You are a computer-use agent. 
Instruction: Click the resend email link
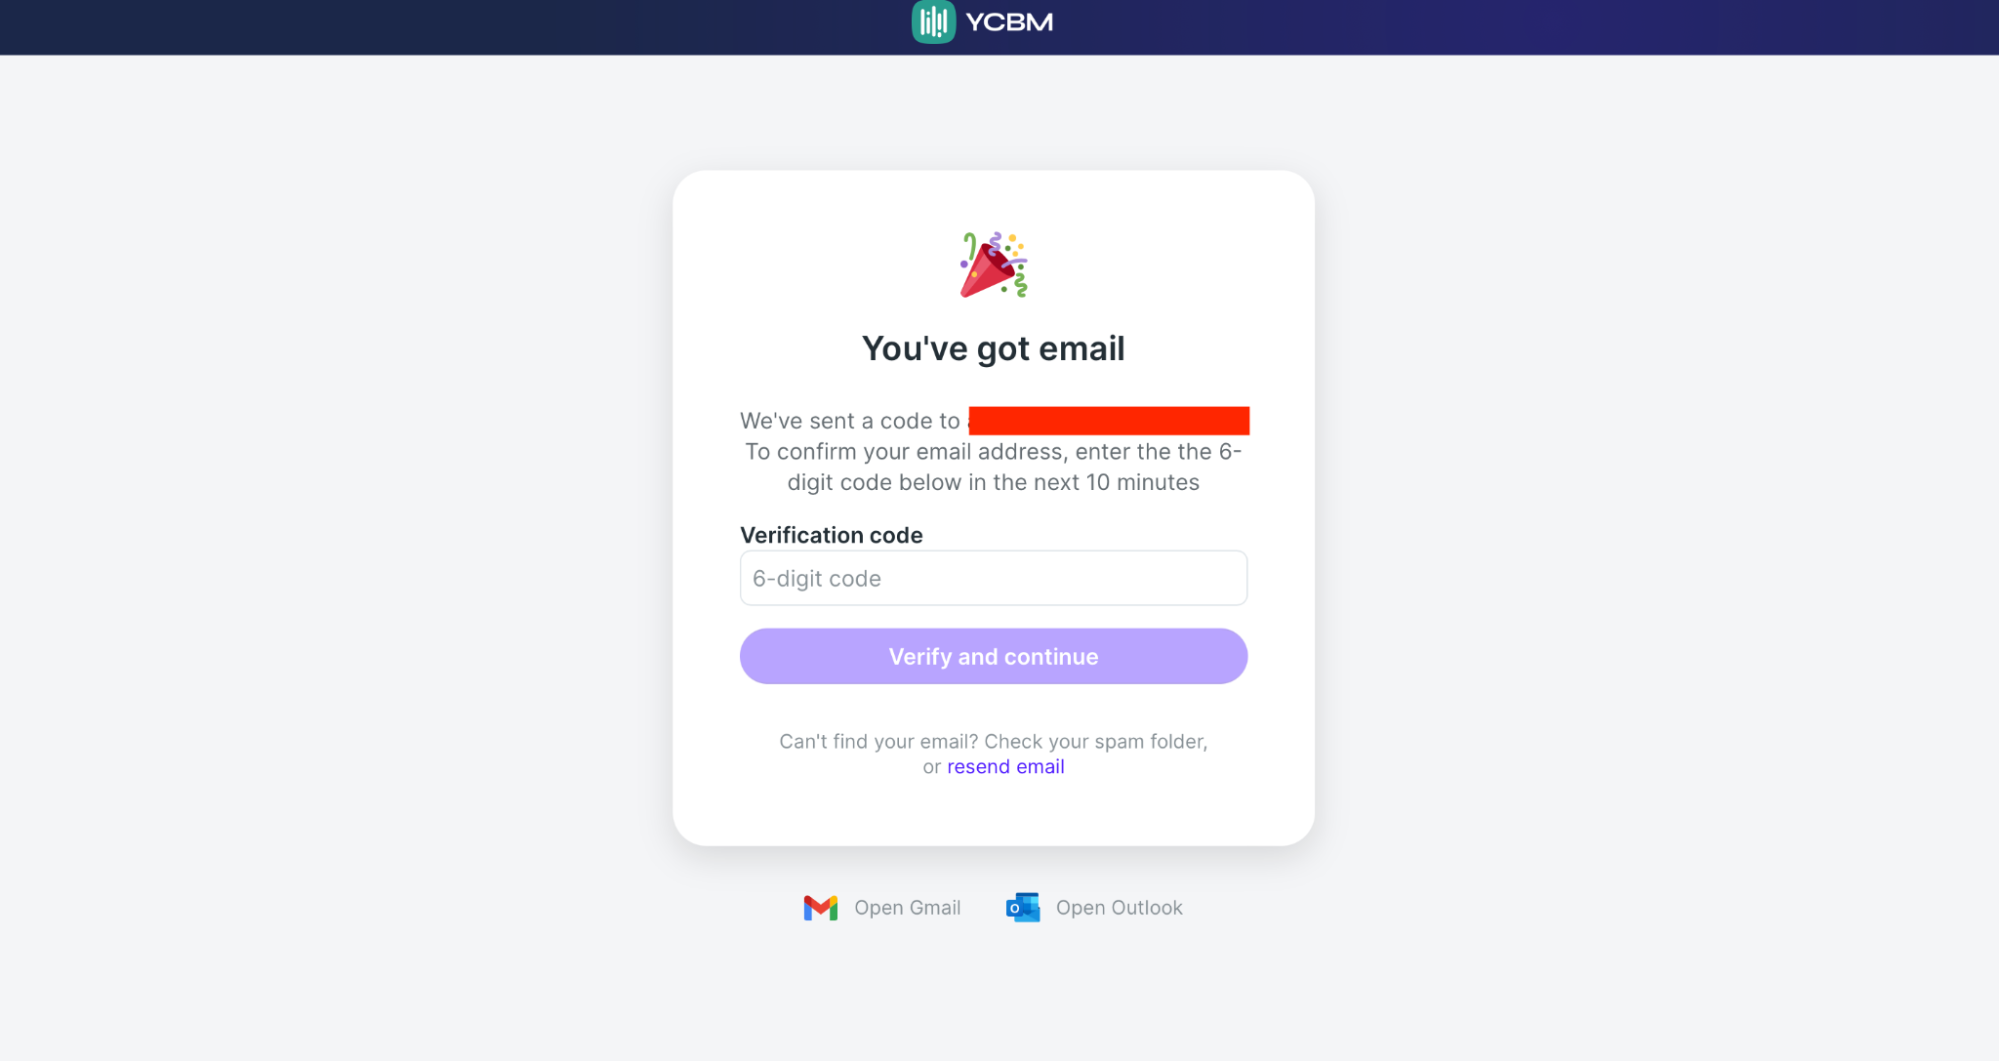pyautogui.click(x=1005, y=766)
